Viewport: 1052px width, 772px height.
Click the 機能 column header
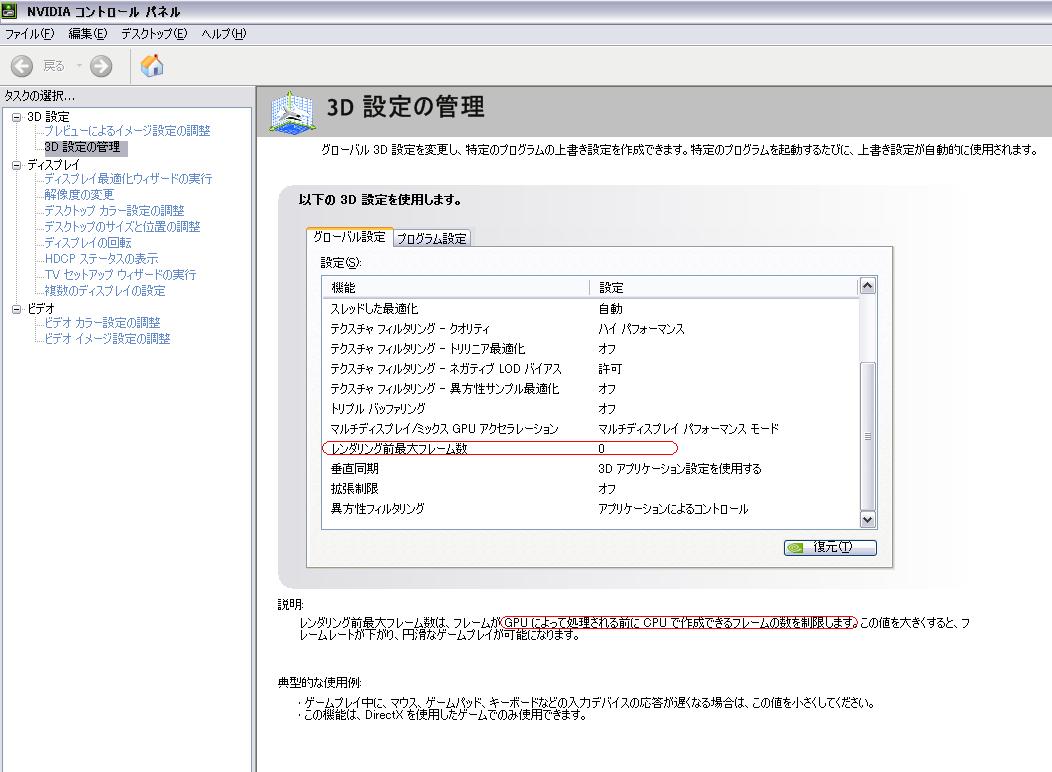point(456,288)
